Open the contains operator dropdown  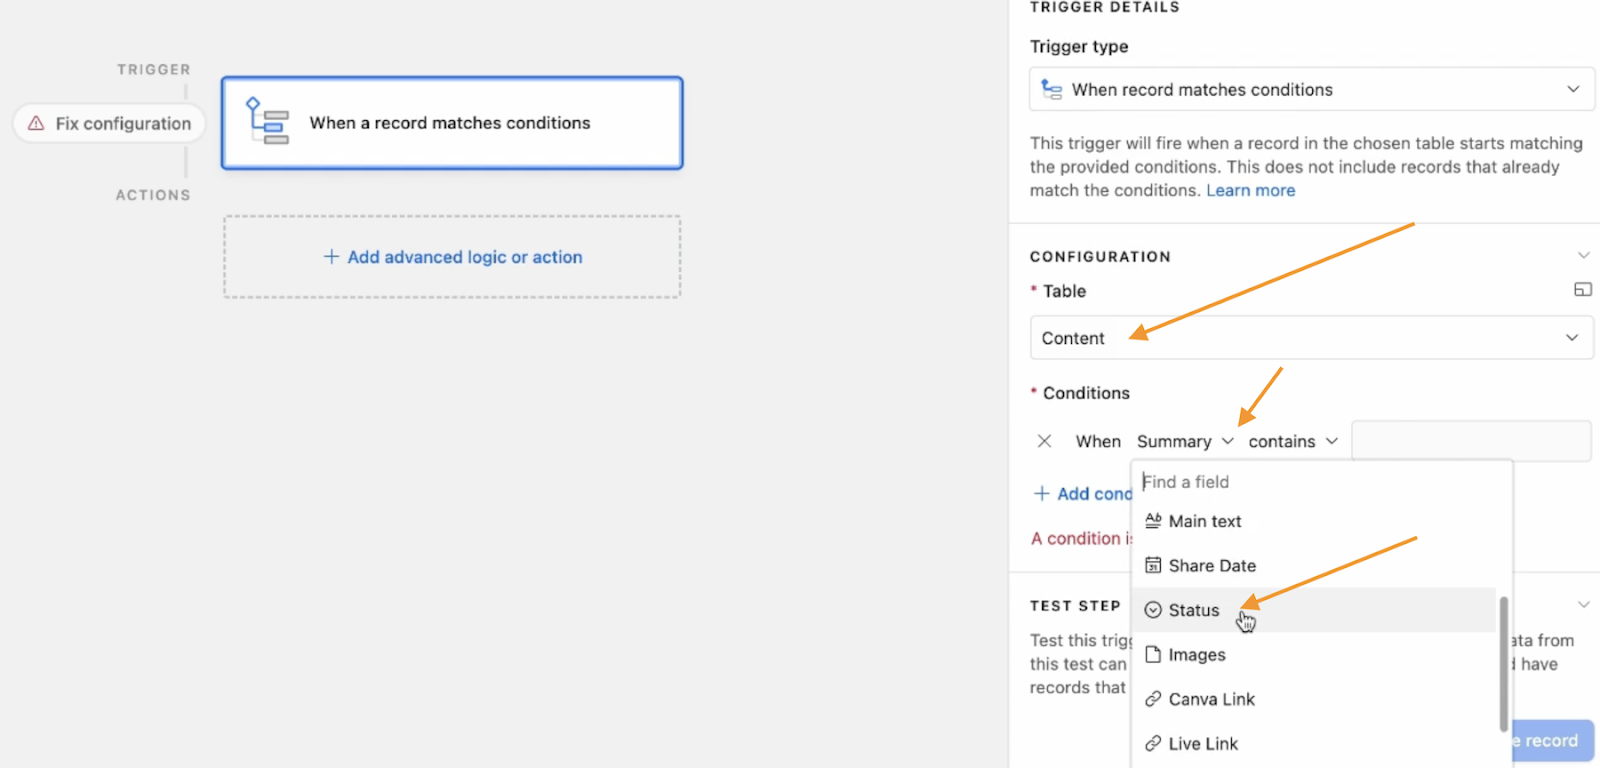pos(1292,441)
